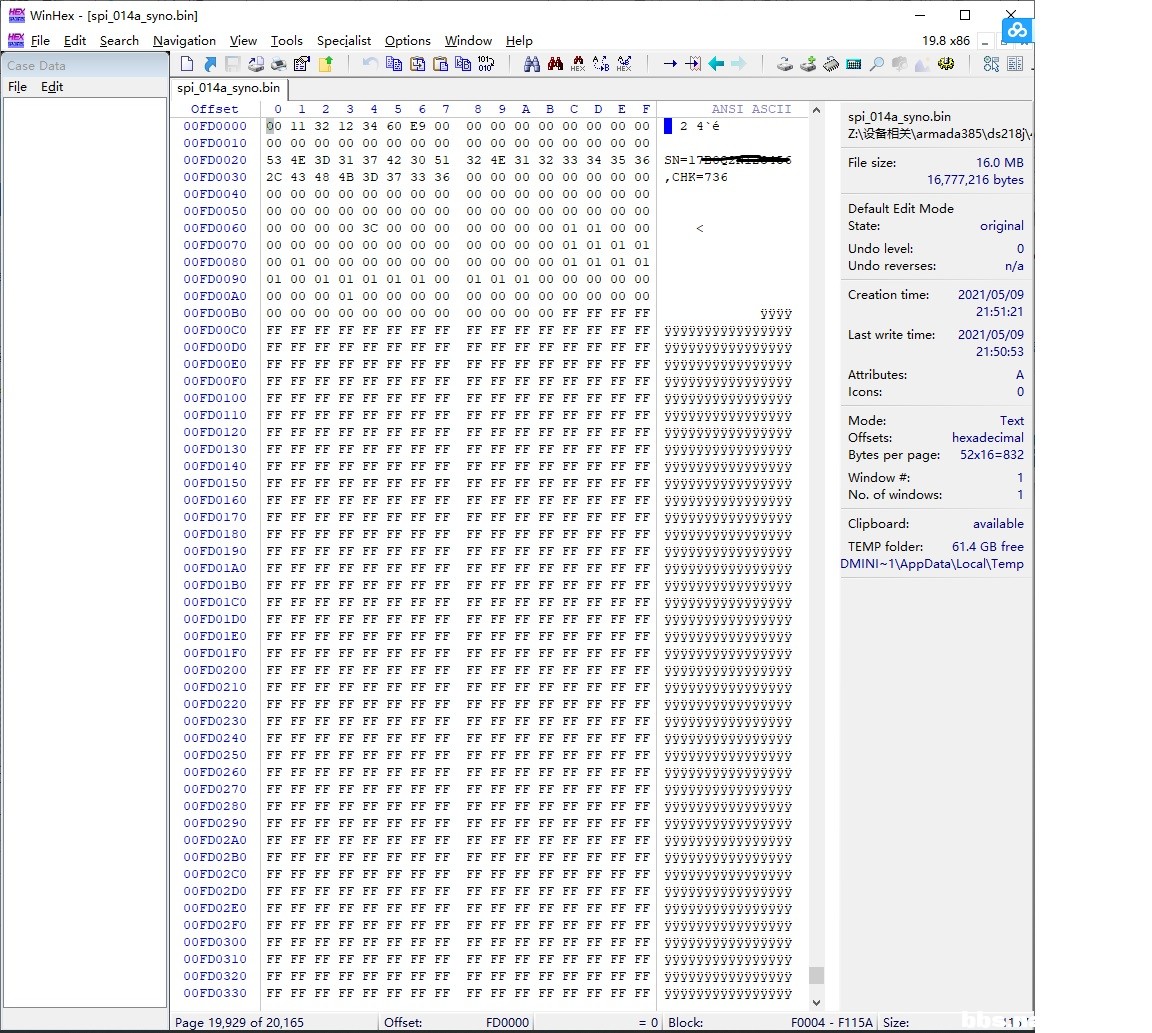The height and width of the screenshot is (1033, 1152).
Task: Click the Paste clipboard icon
Action: pyautogui.click(x=440, y=64)
